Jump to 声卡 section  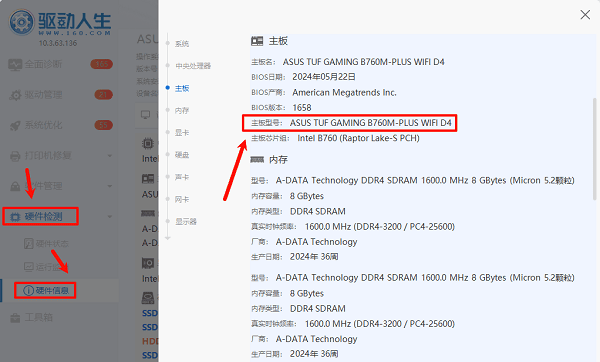182,177
